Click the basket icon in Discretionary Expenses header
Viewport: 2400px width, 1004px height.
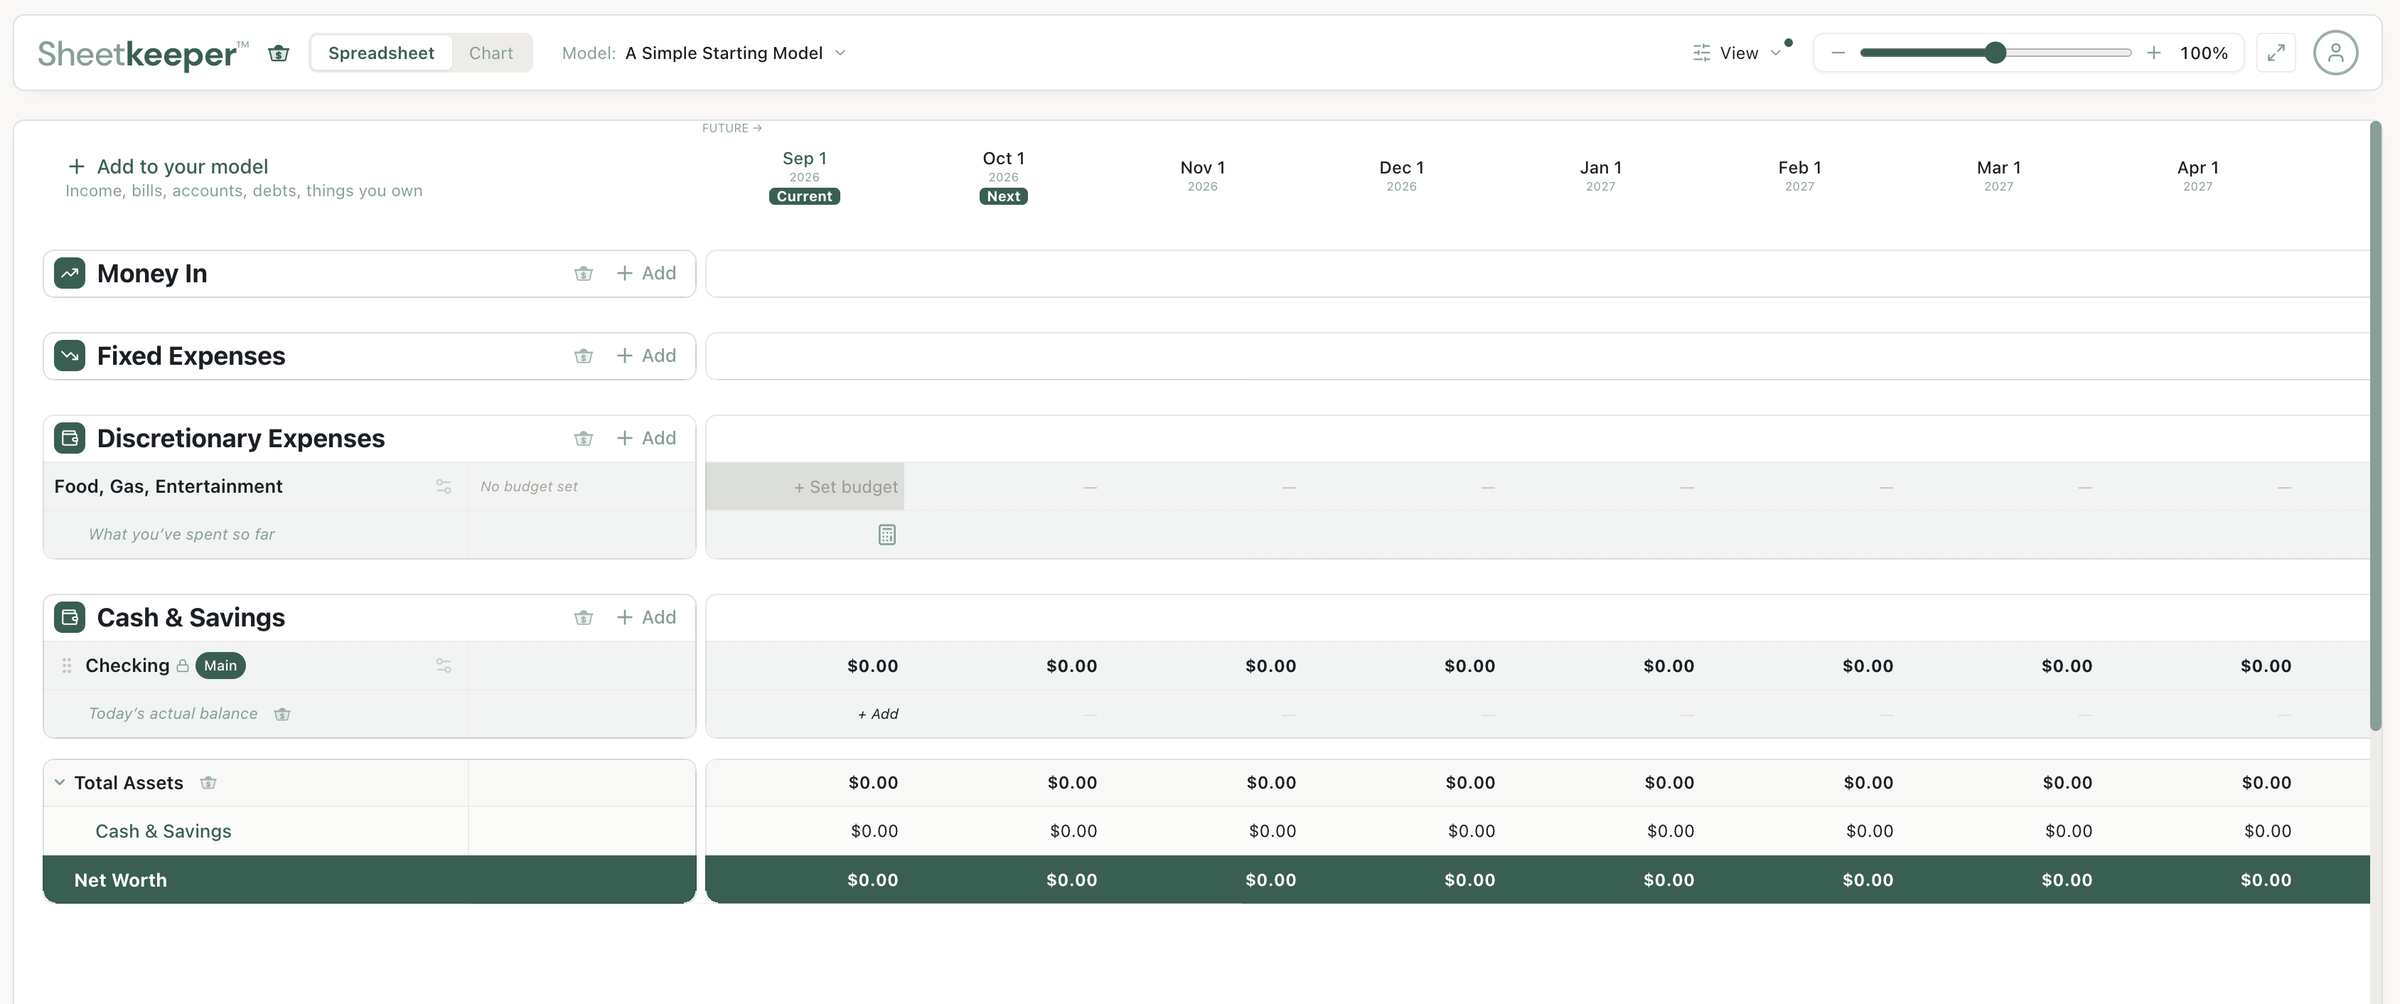584,438
